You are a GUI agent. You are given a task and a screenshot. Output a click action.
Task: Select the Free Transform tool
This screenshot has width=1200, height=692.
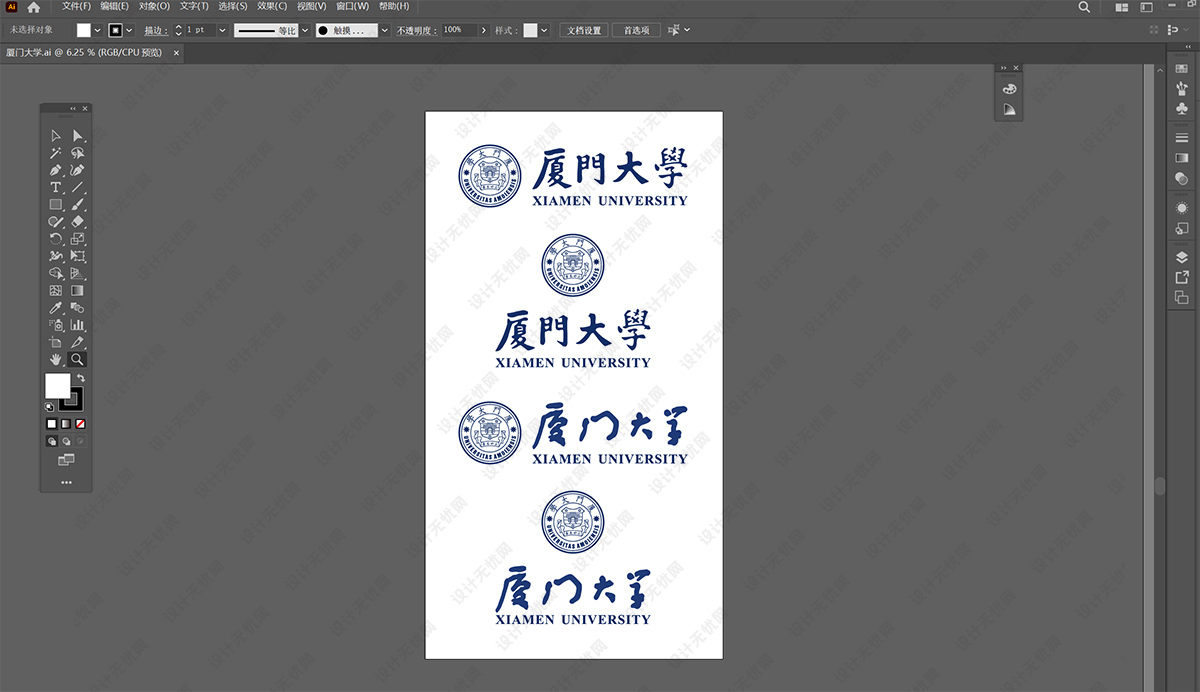pos(78,256)
